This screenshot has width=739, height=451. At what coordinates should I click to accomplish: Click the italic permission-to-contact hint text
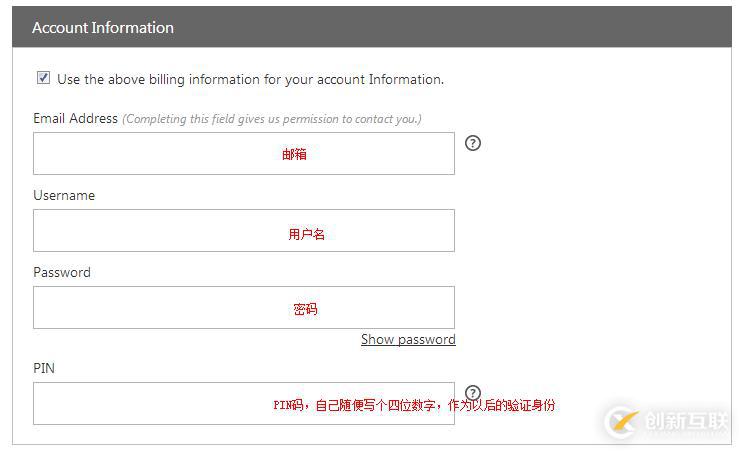[x=272, y=119]
